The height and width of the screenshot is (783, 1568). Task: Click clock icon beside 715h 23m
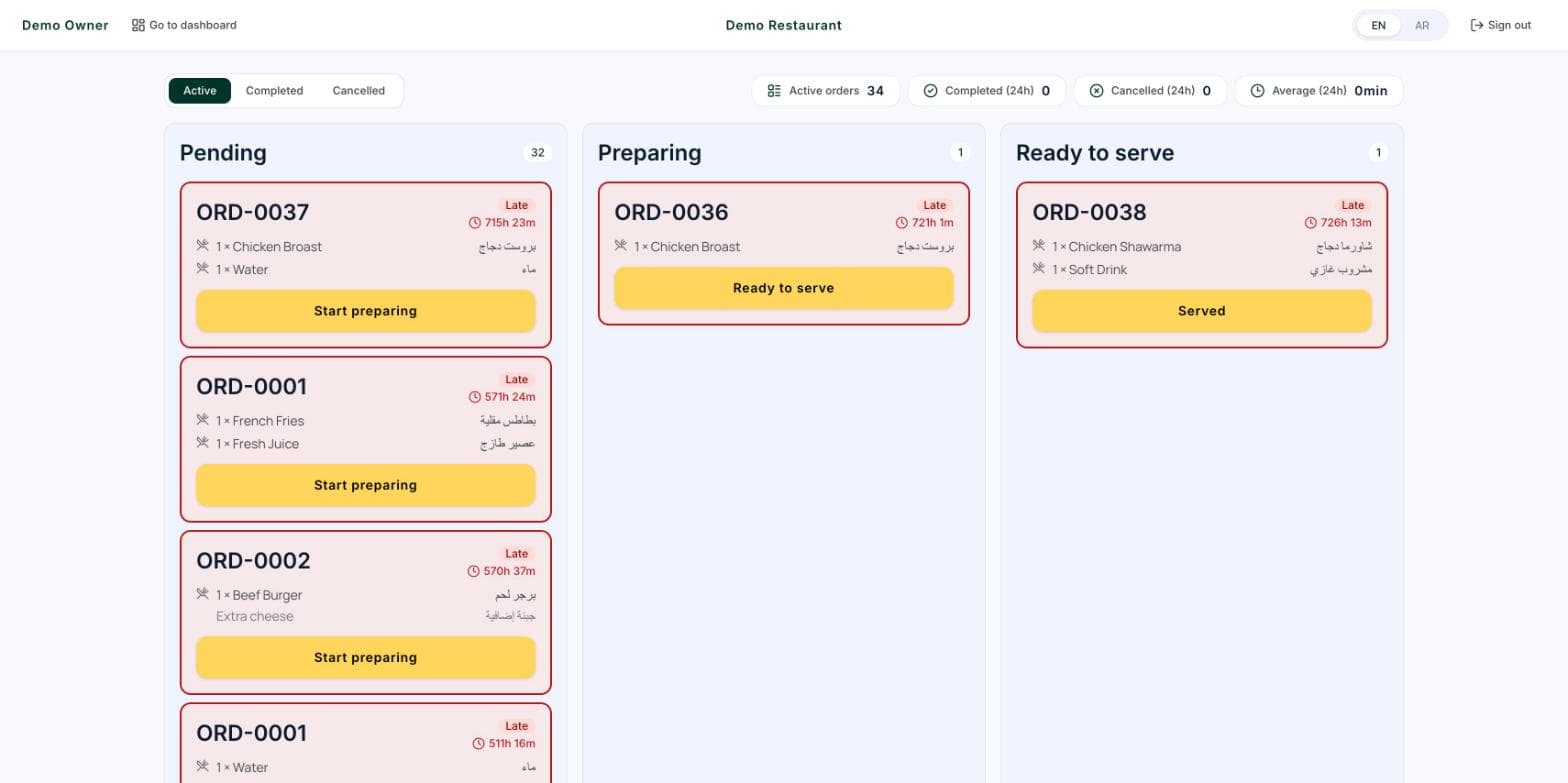474,223
